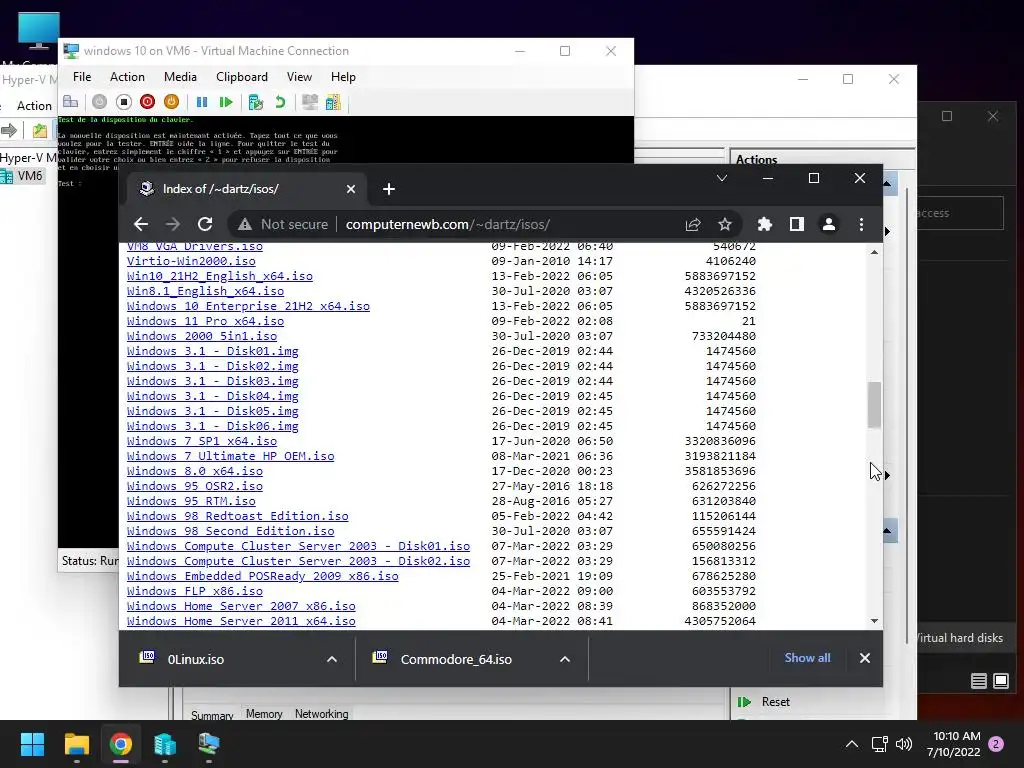This screenshot has height=768, width=1024.
Task: Click the Networking tab in Hyper-V Manager
Action: pos(321,714)
